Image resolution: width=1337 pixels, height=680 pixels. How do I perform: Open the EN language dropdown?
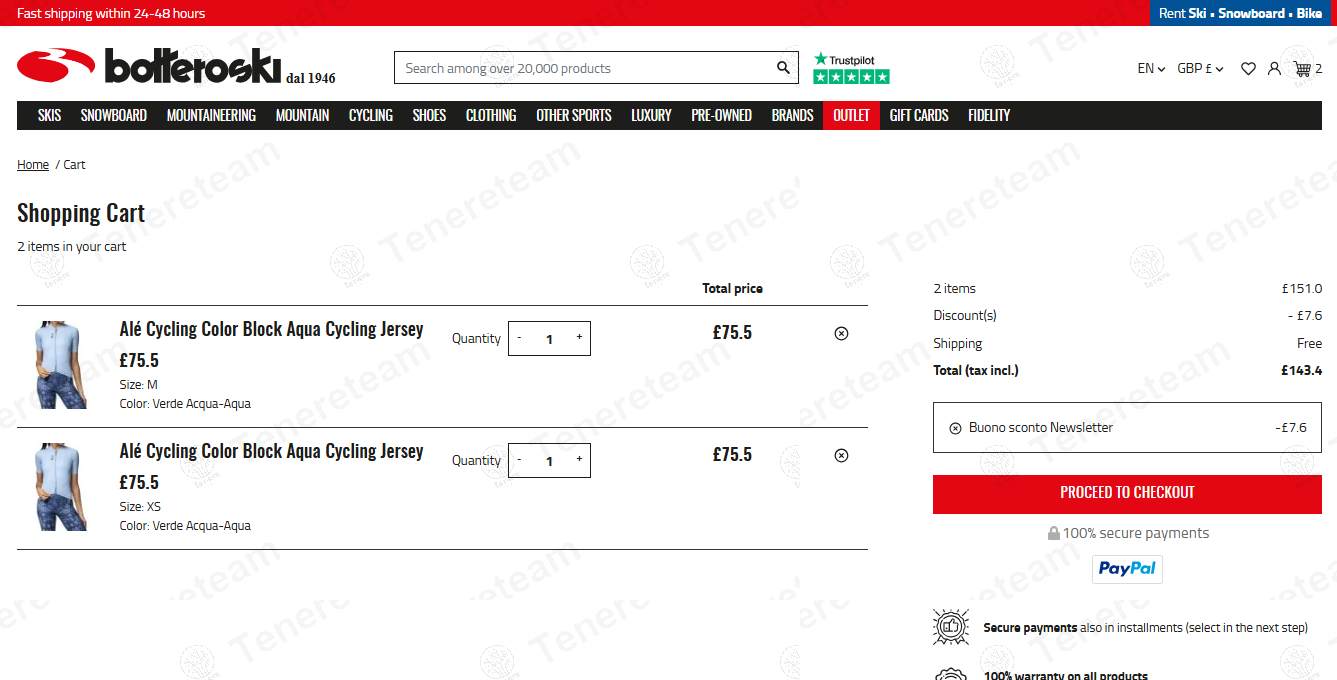[x=1151, y=69]
